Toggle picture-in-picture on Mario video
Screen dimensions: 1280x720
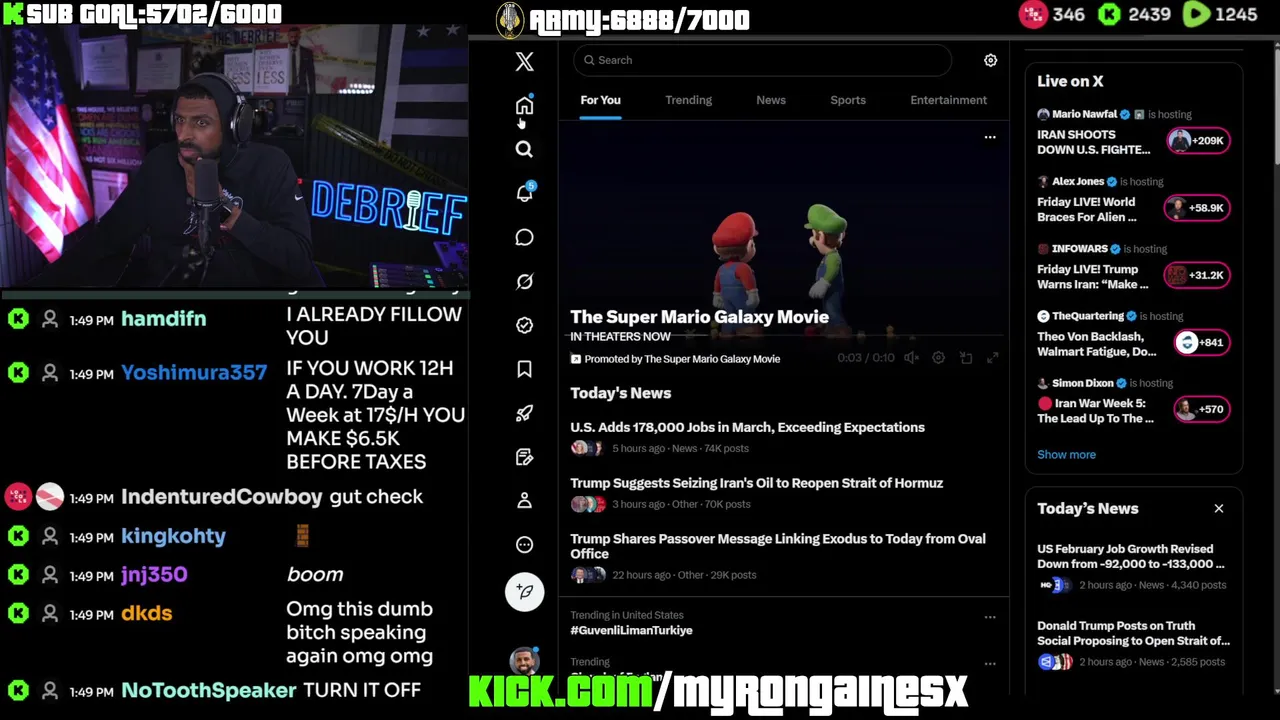[x=966, y=358]
